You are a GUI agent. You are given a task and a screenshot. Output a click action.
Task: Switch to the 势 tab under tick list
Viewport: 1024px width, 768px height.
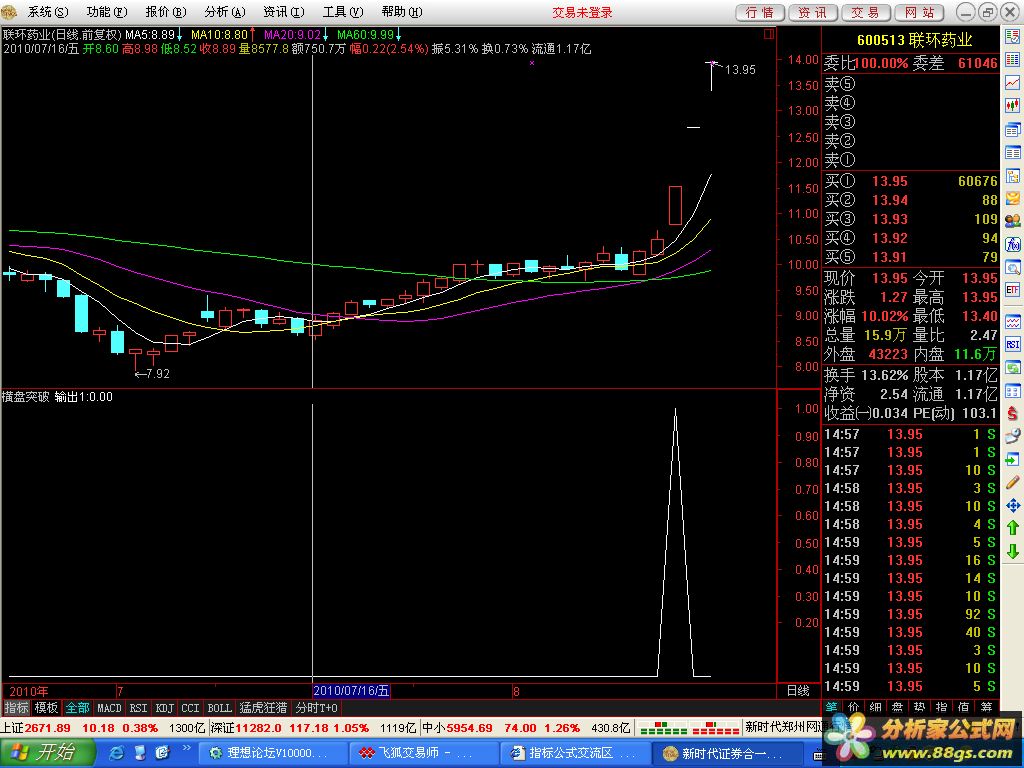[920, 707]
